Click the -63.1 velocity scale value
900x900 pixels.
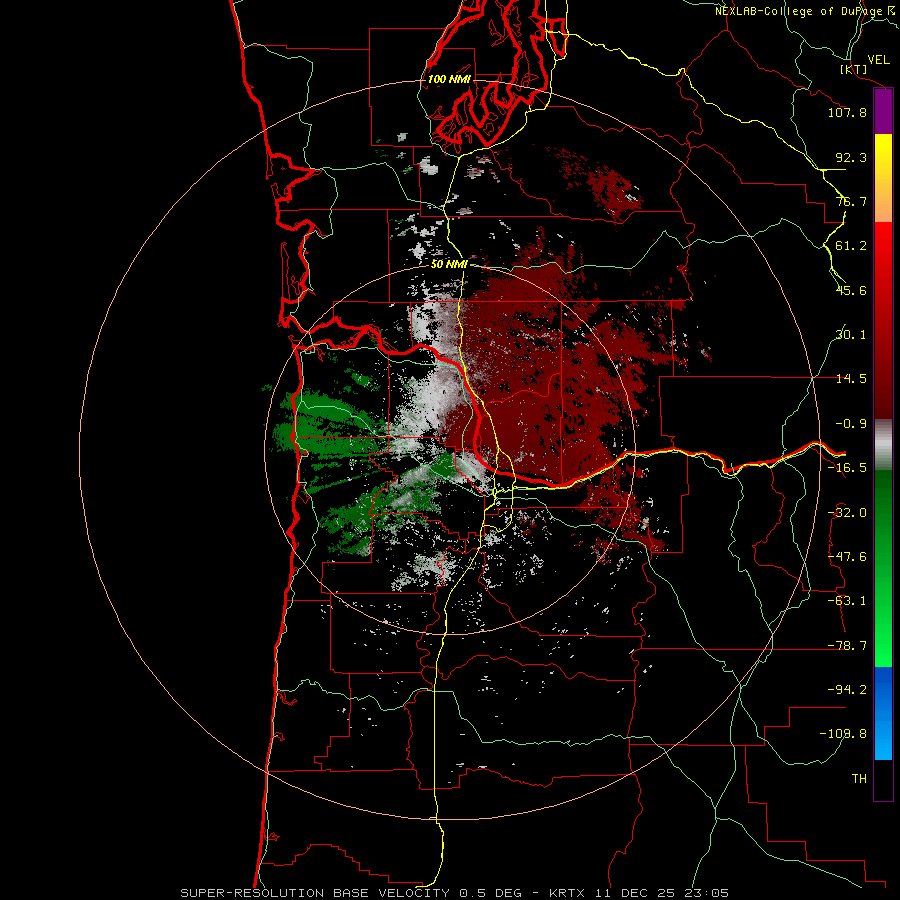847,601
